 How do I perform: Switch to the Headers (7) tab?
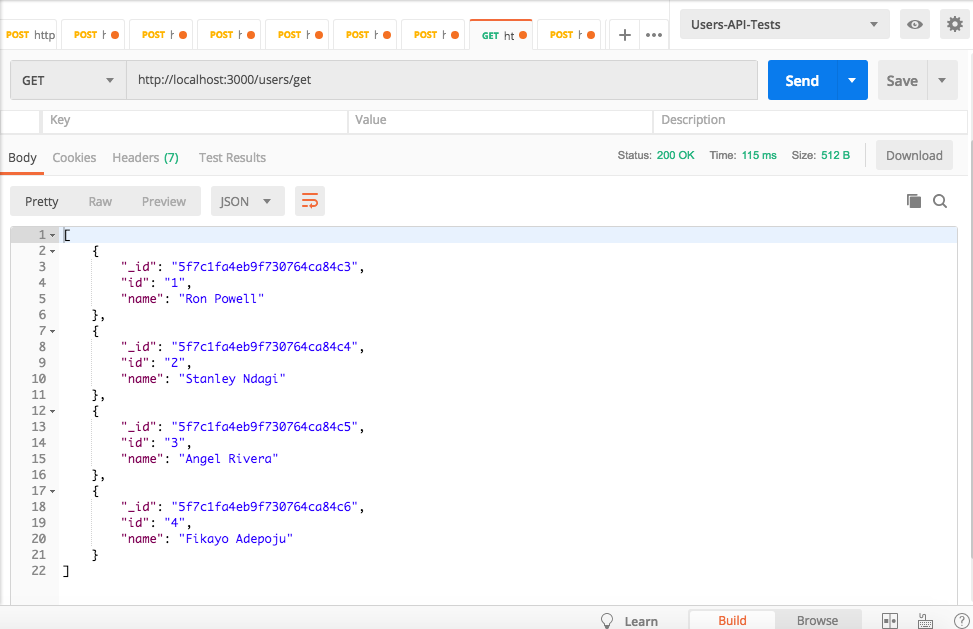tap(144, 157)
